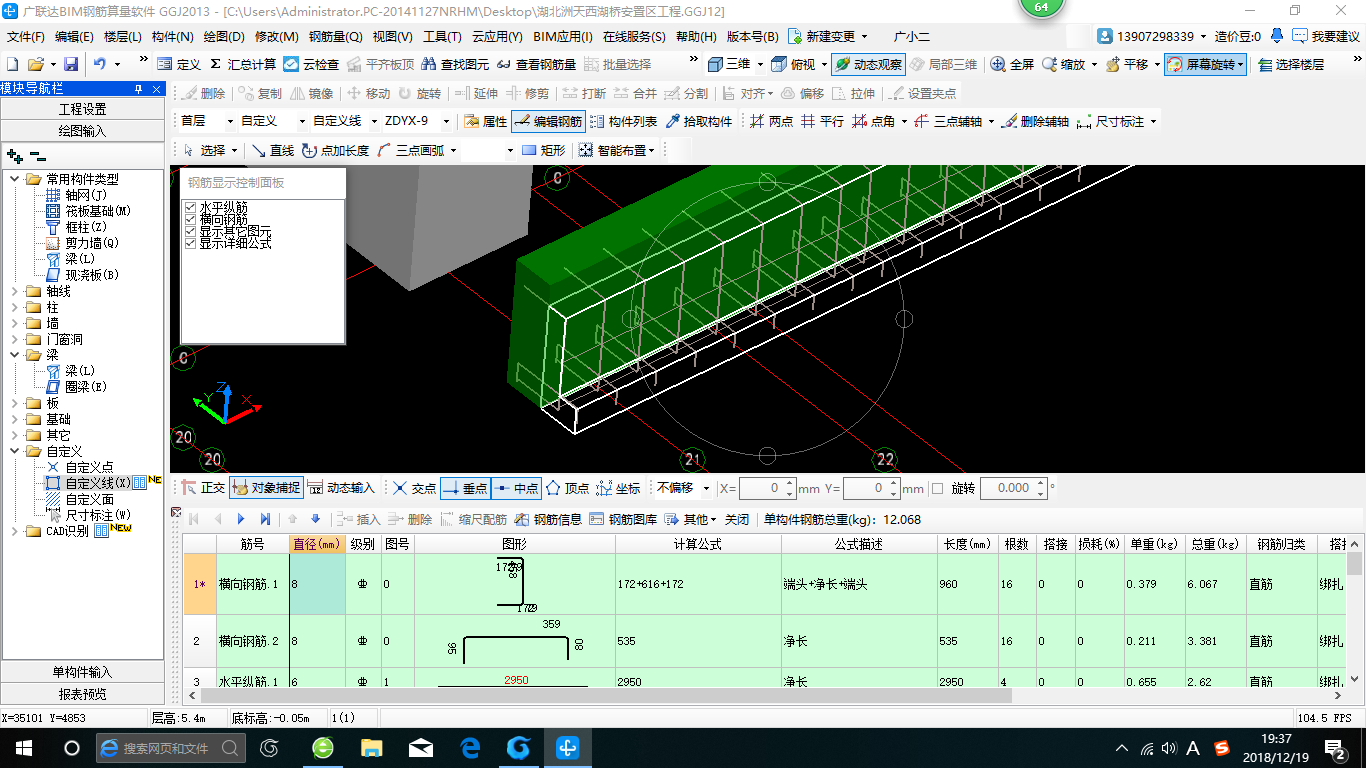Select the 移动 move tool
Screen dimensions: 1366x768
click(367, 93)
